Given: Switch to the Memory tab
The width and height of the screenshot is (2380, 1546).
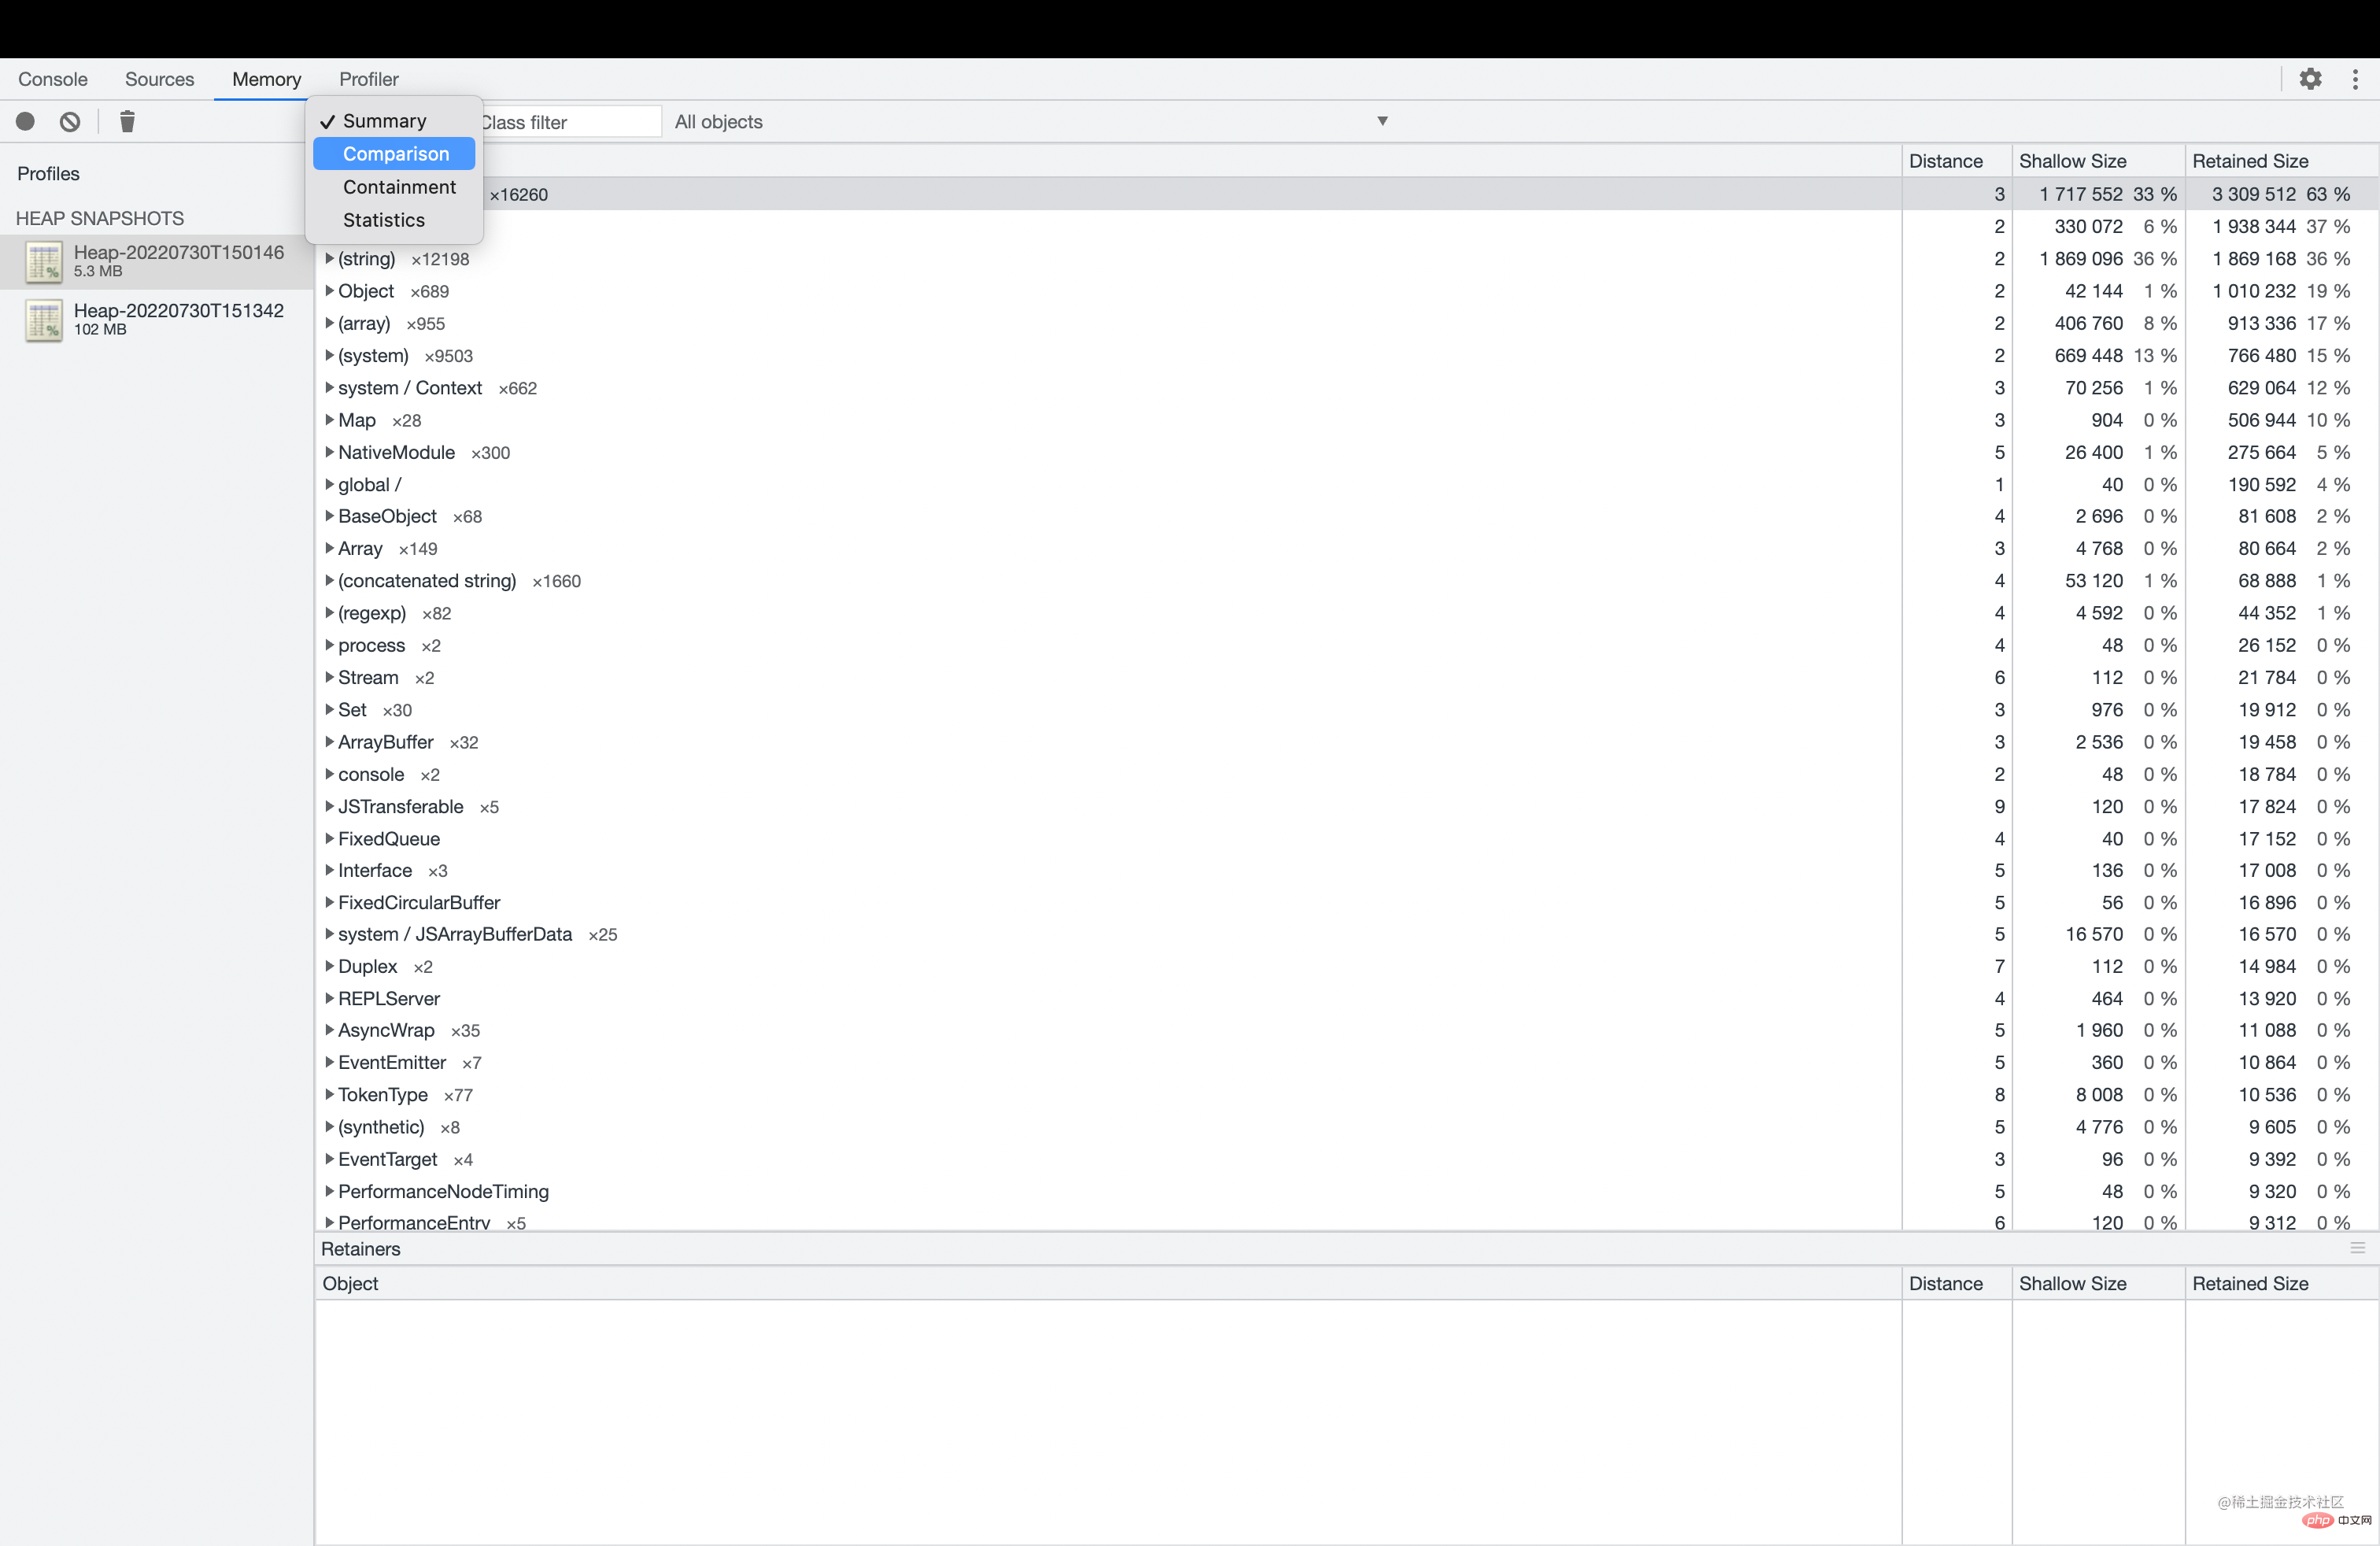Looking at the screenshot, I should coord(266,79).
